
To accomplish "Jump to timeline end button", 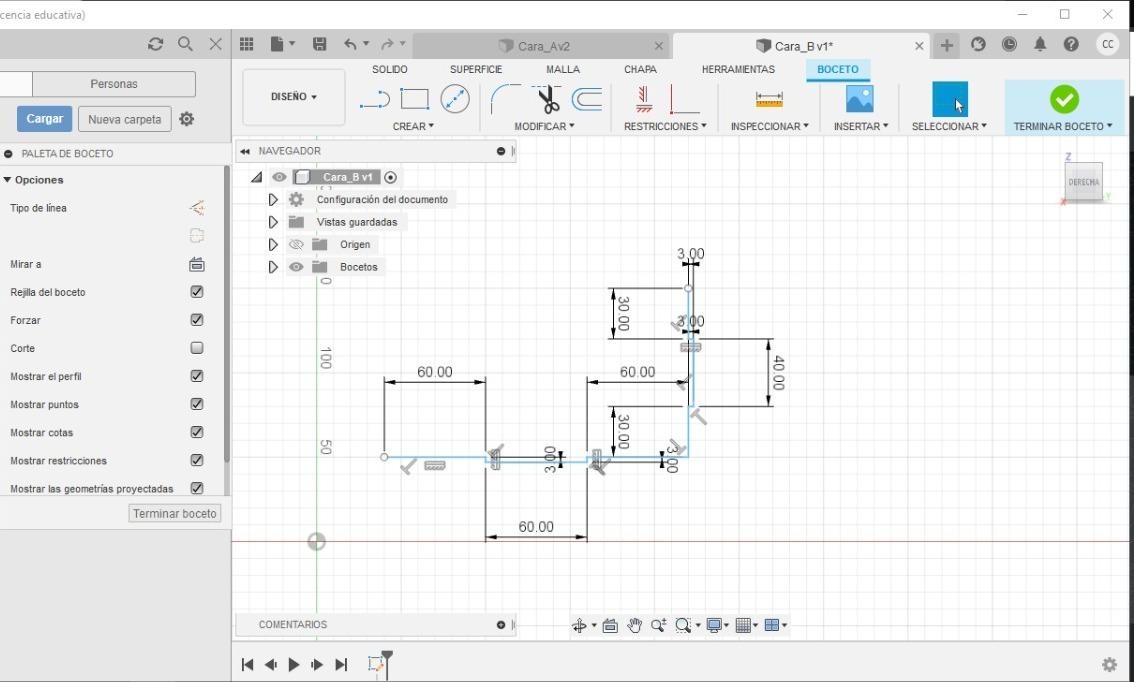I will pos(341,665).
